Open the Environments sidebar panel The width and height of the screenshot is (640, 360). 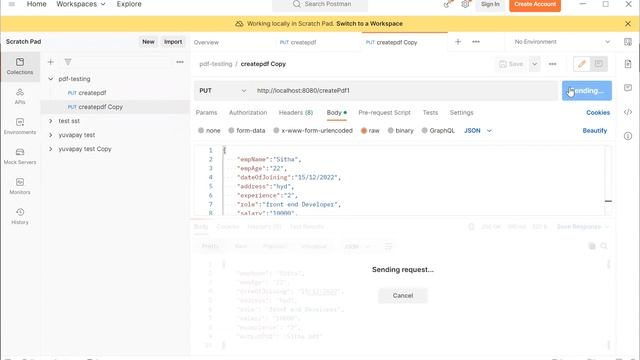coord(20,126)
